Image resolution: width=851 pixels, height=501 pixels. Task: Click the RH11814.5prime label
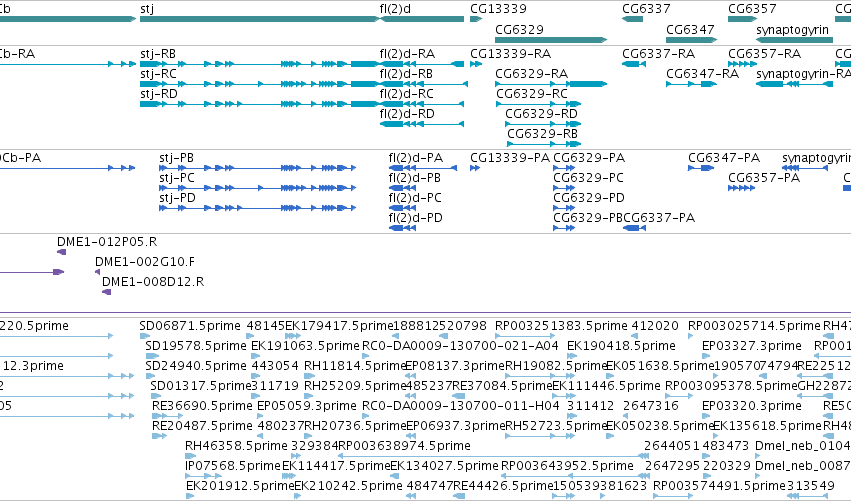[x=355, y=366]
